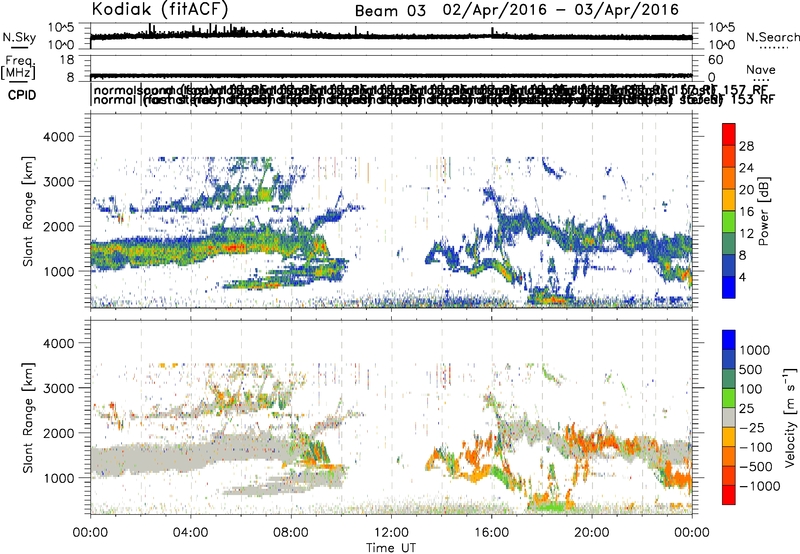The image size is (800, 554).
Task: Pick the red top segment of power colorbar
Action: (729, 135)
